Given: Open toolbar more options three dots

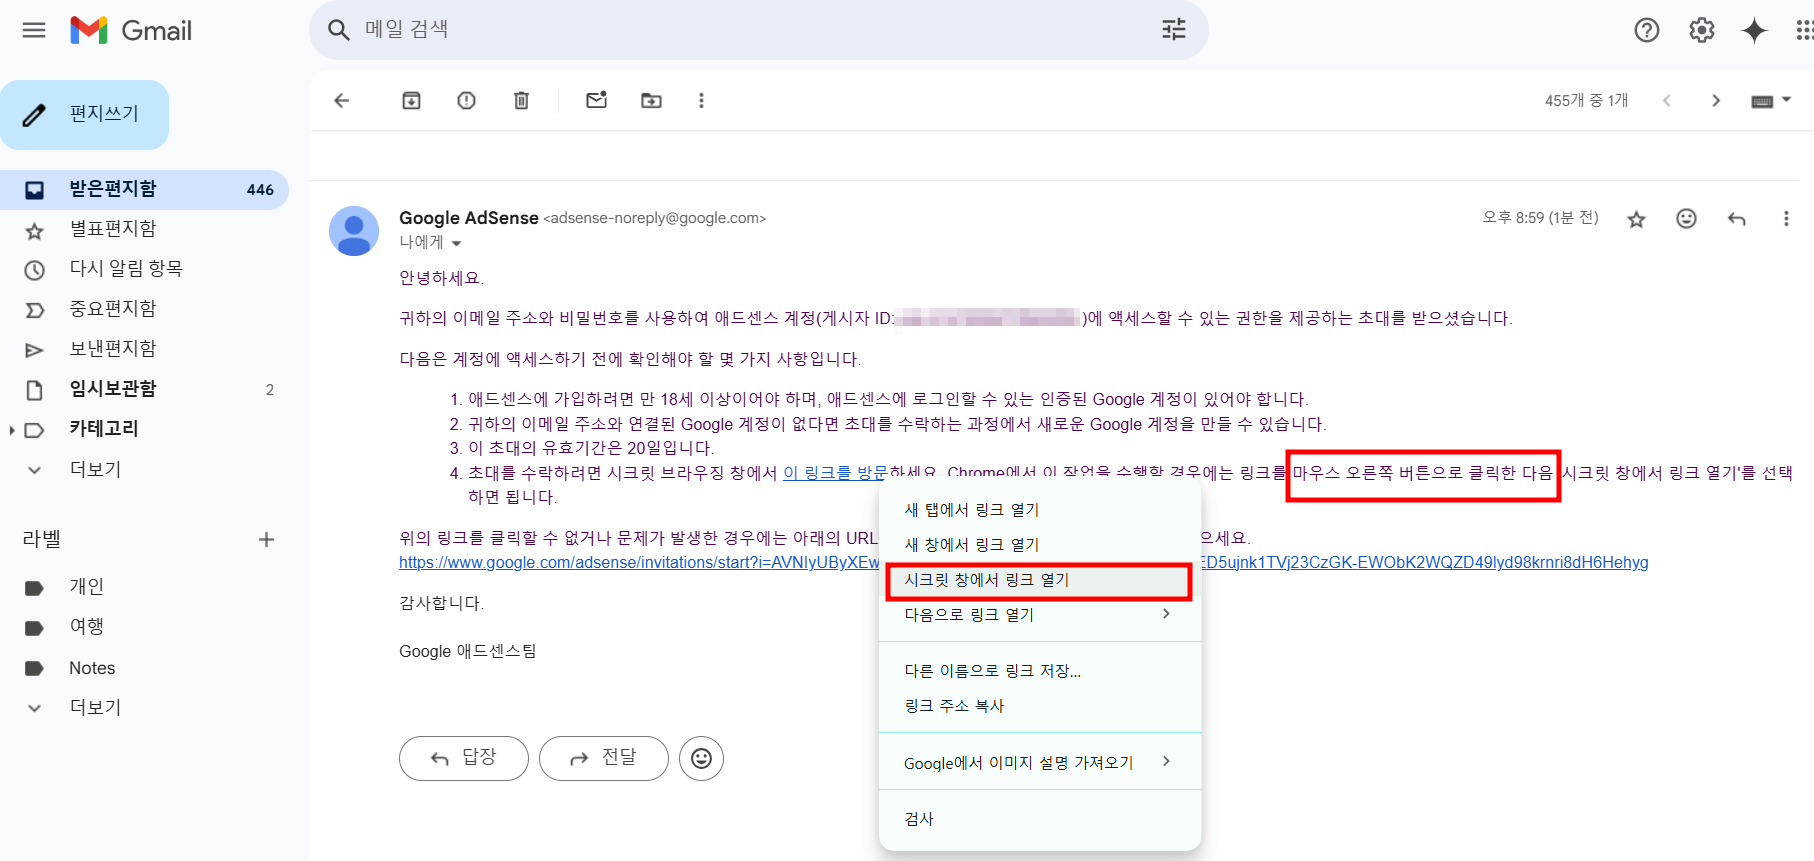Looking at the screenshot, I should click(701, 100).
